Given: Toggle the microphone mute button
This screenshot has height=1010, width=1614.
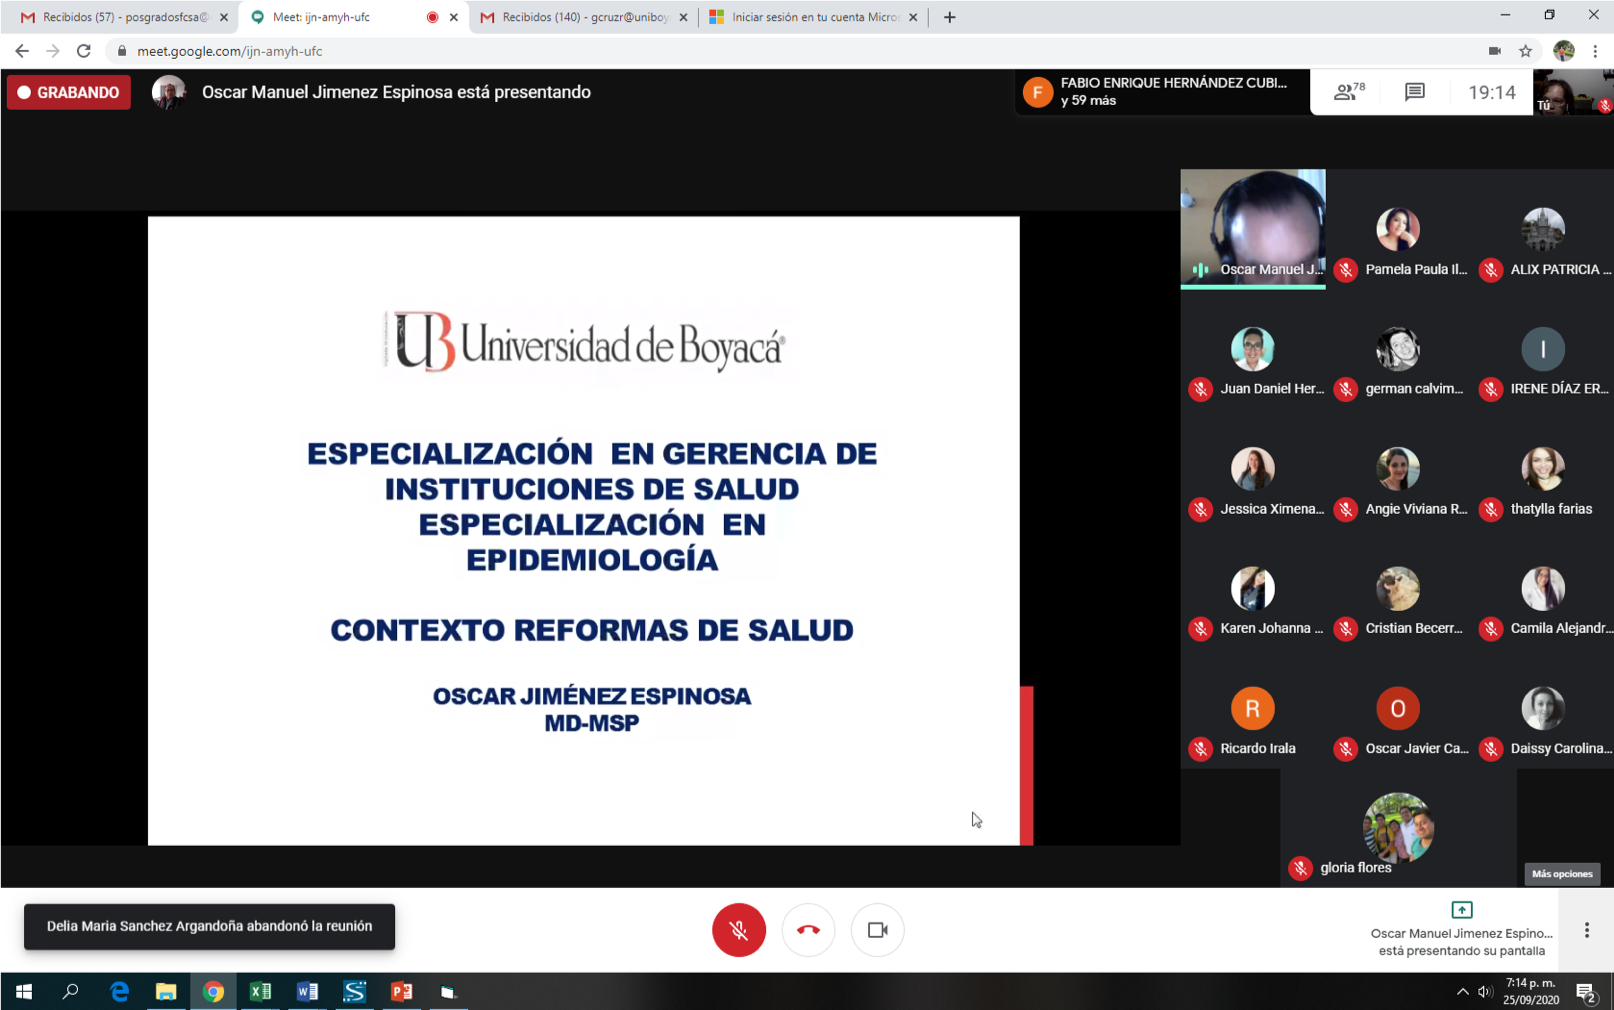Looking at the screenshot, I should click(x=738, y=930).
